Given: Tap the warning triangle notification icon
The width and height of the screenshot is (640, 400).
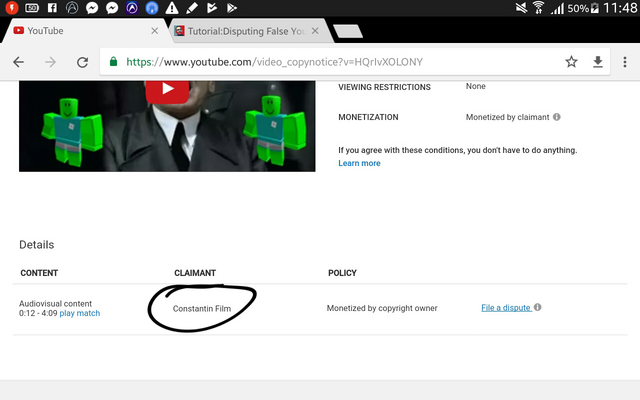Looking at the screenshot, I should pyautogui.click(x=172, y=8).
